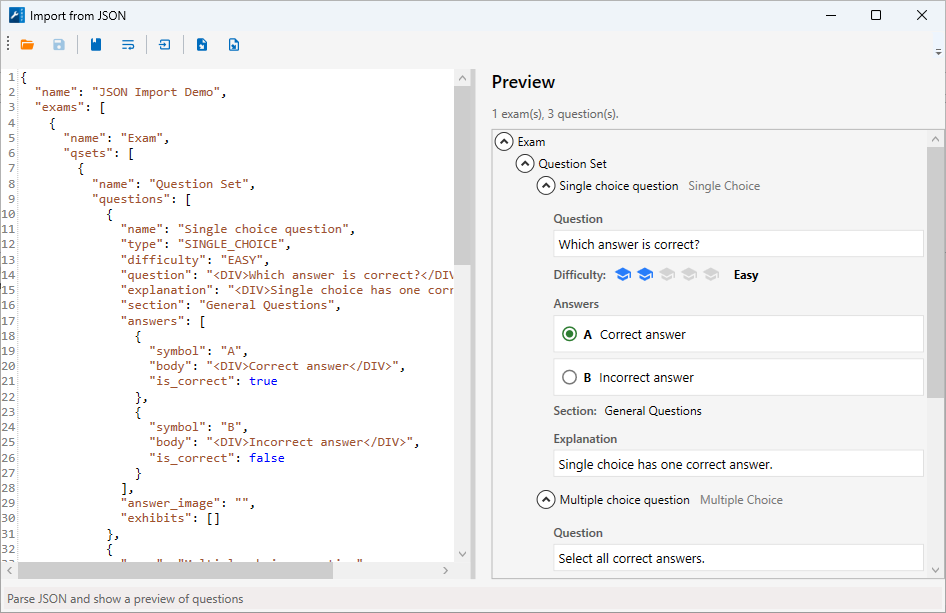Click the editor horizontal scroll right arrow

(445, 570)
